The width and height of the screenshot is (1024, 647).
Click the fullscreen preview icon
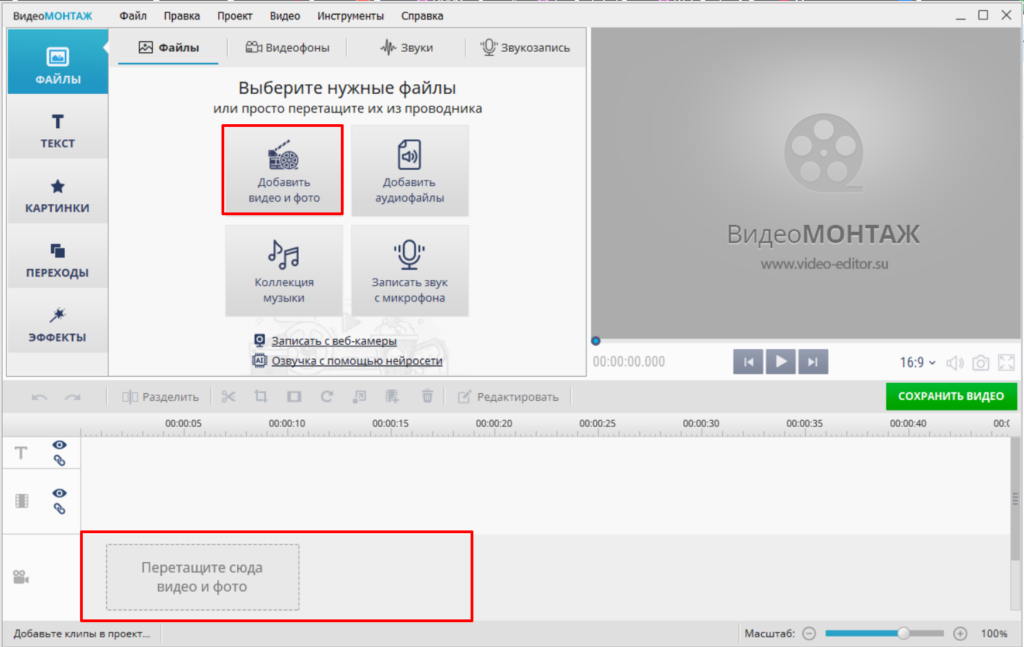pos(1006,362)
